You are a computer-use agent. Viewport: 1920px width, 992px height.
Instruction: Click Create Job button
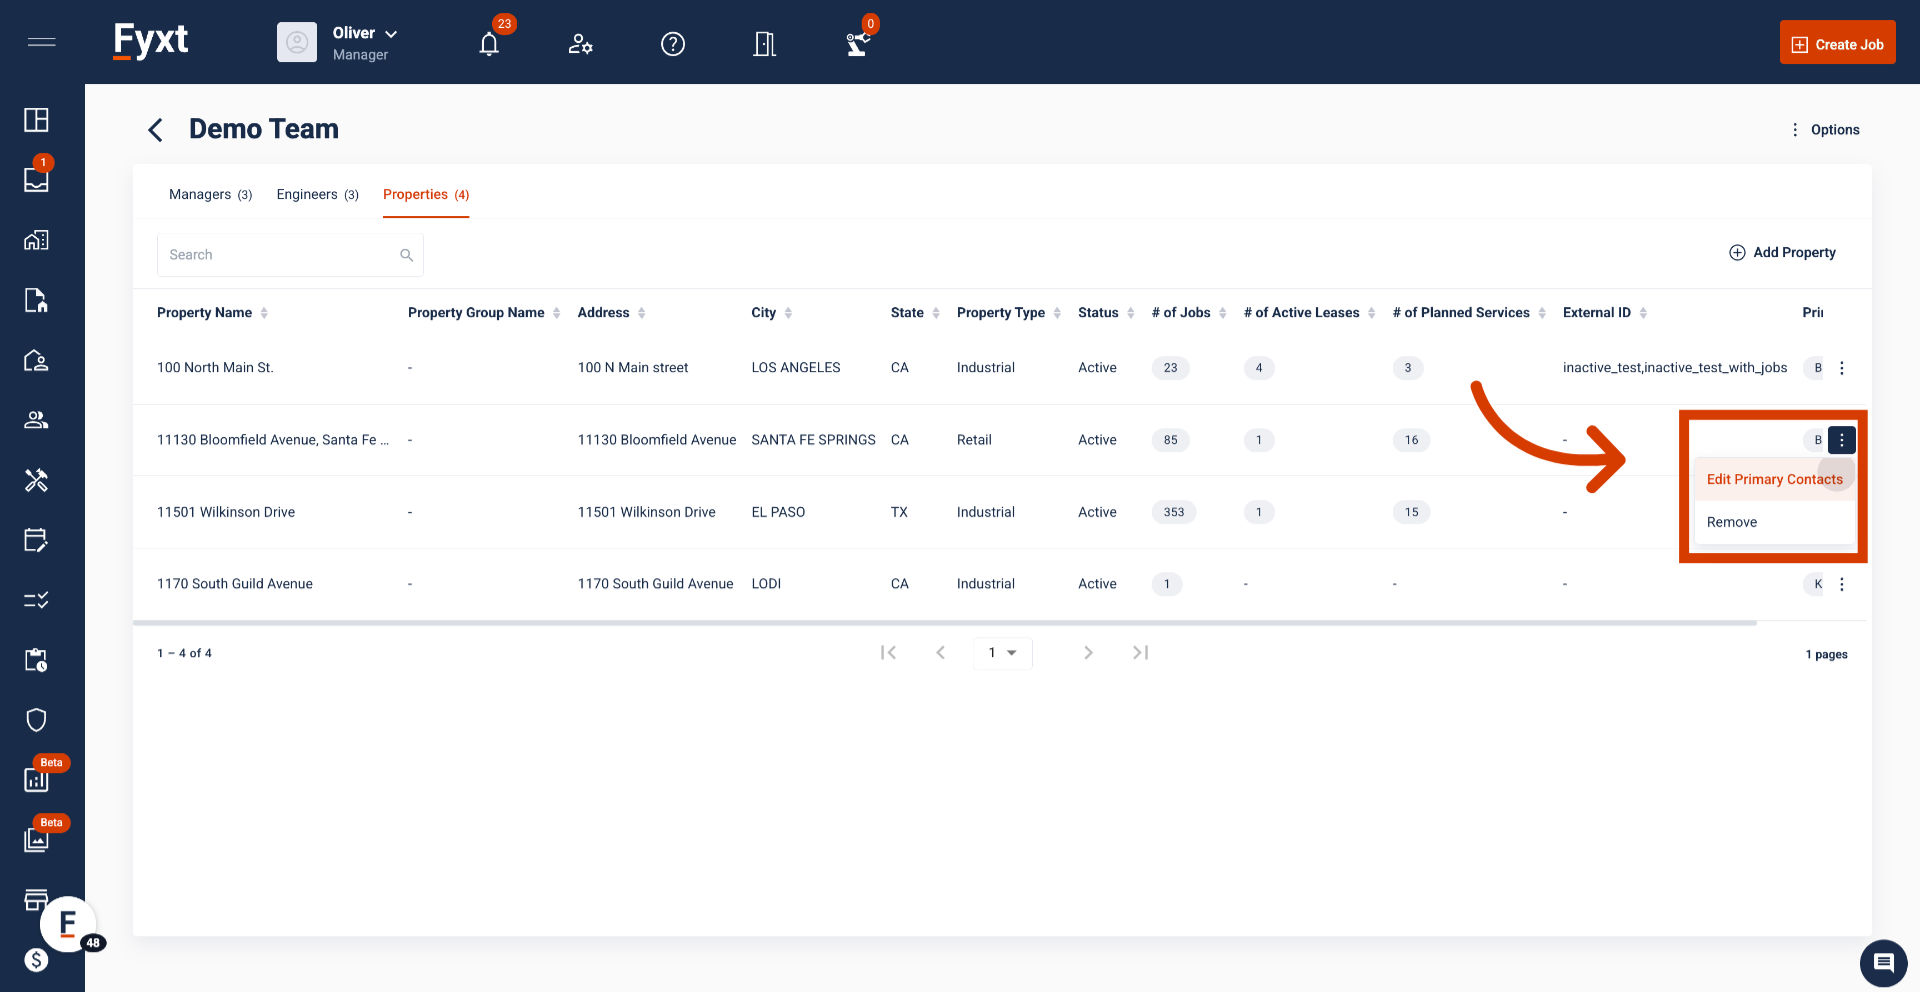click(1837, 43)
